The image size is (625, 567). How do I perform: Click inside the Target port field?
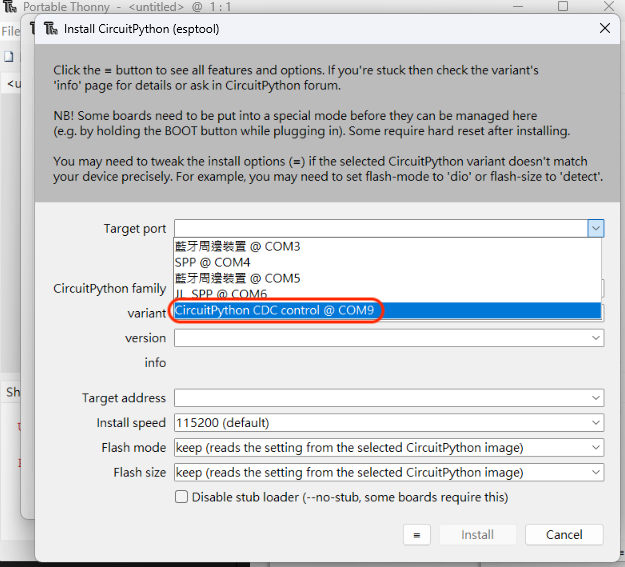coord(381,228)
